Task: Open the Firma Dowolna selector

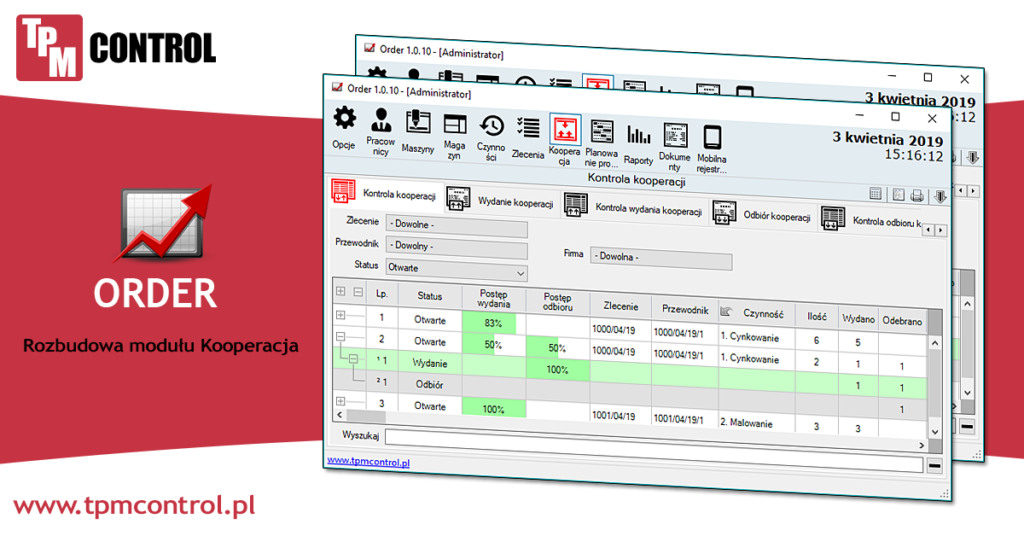Action: pyautogui.click(x=661, y=258)
